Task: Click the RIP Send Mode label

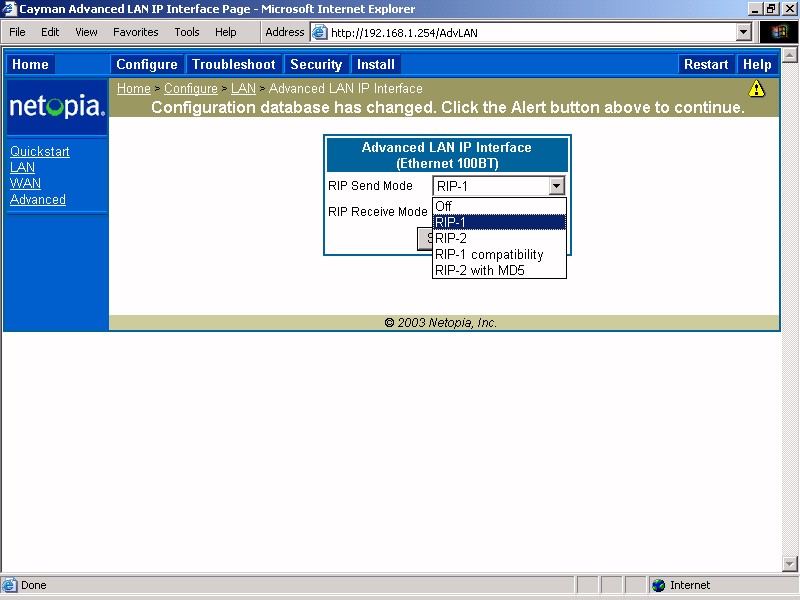Action: [370, 186]
